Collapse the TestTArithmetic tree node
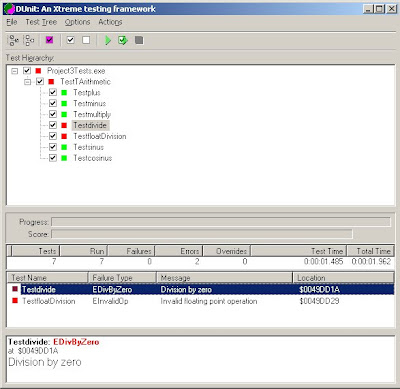 27,82
